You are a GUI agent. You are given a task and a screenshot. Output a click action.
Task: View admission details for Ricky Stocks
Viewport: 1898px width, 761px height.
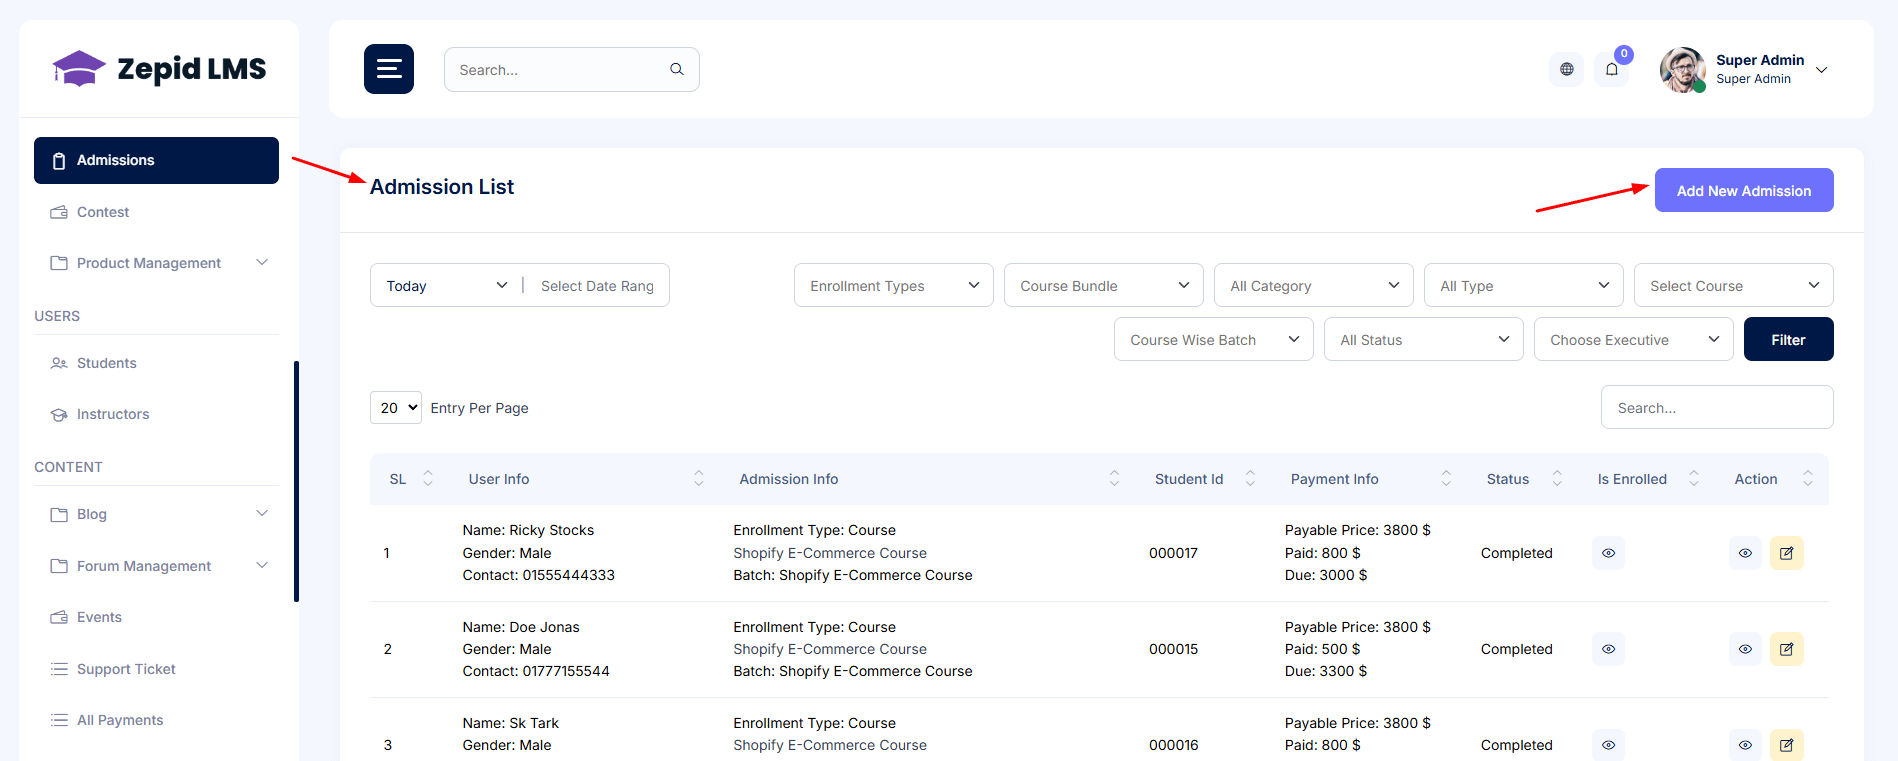click(x=1745, y=553)
